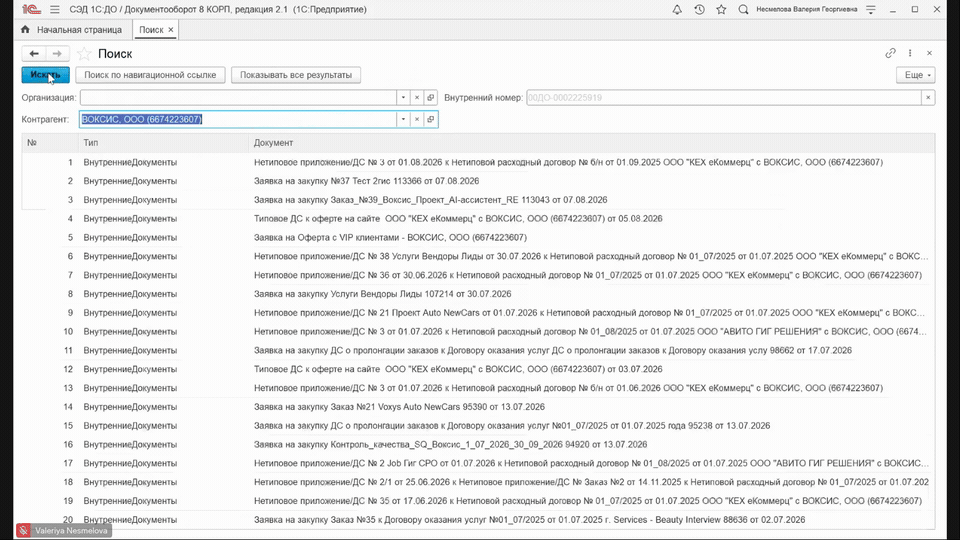Navigate back with the left arrow
Viewport: 960px width, 540px height.
coord(34,54)
